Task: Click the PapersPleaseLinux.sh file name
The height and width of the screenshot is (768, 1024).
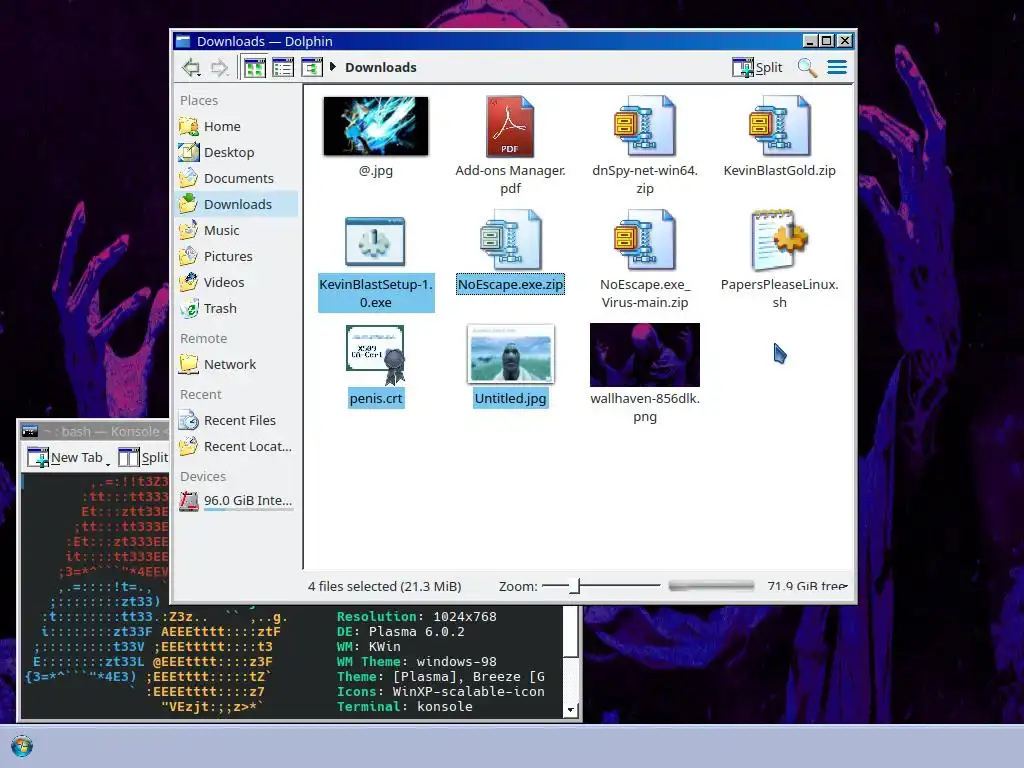Action: pyautogui.click(x=779, y=293)
